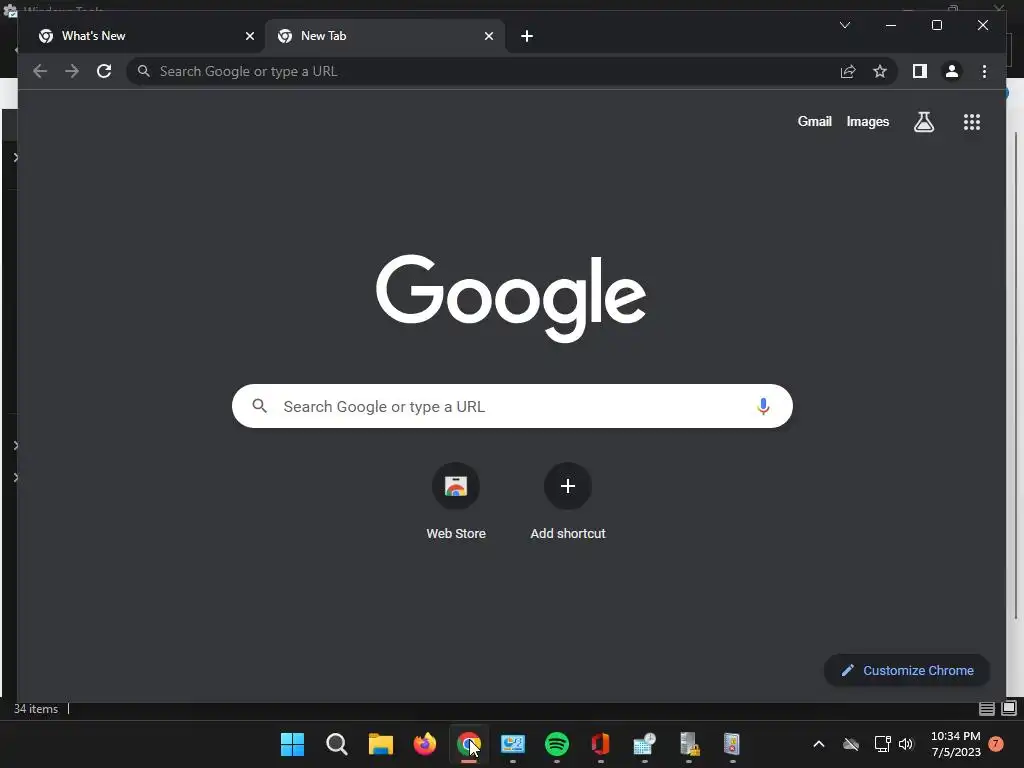Go forward using the forward arrow
This screenshot has width=1024, height=768.
pos(72,71)
